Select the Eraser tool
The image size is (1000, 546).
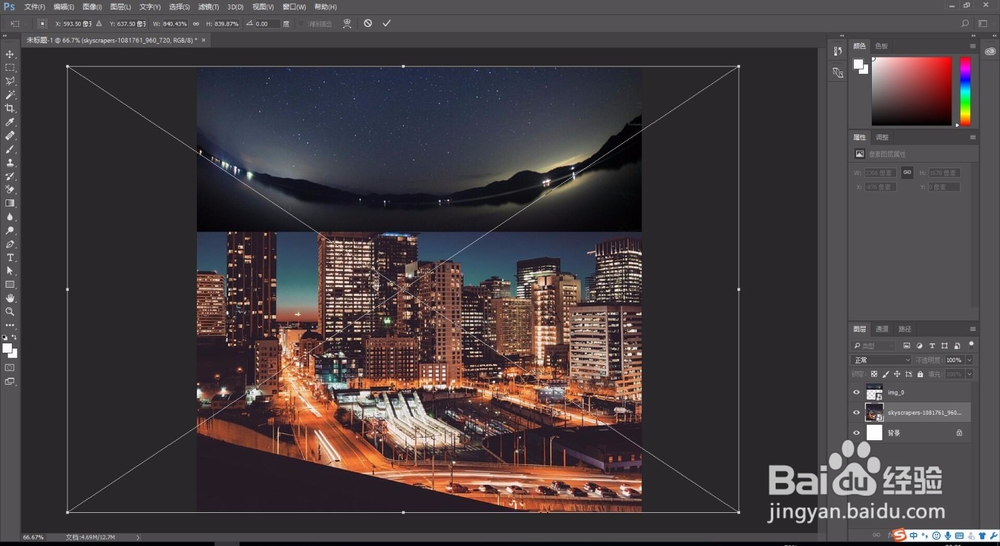point(10,189)
